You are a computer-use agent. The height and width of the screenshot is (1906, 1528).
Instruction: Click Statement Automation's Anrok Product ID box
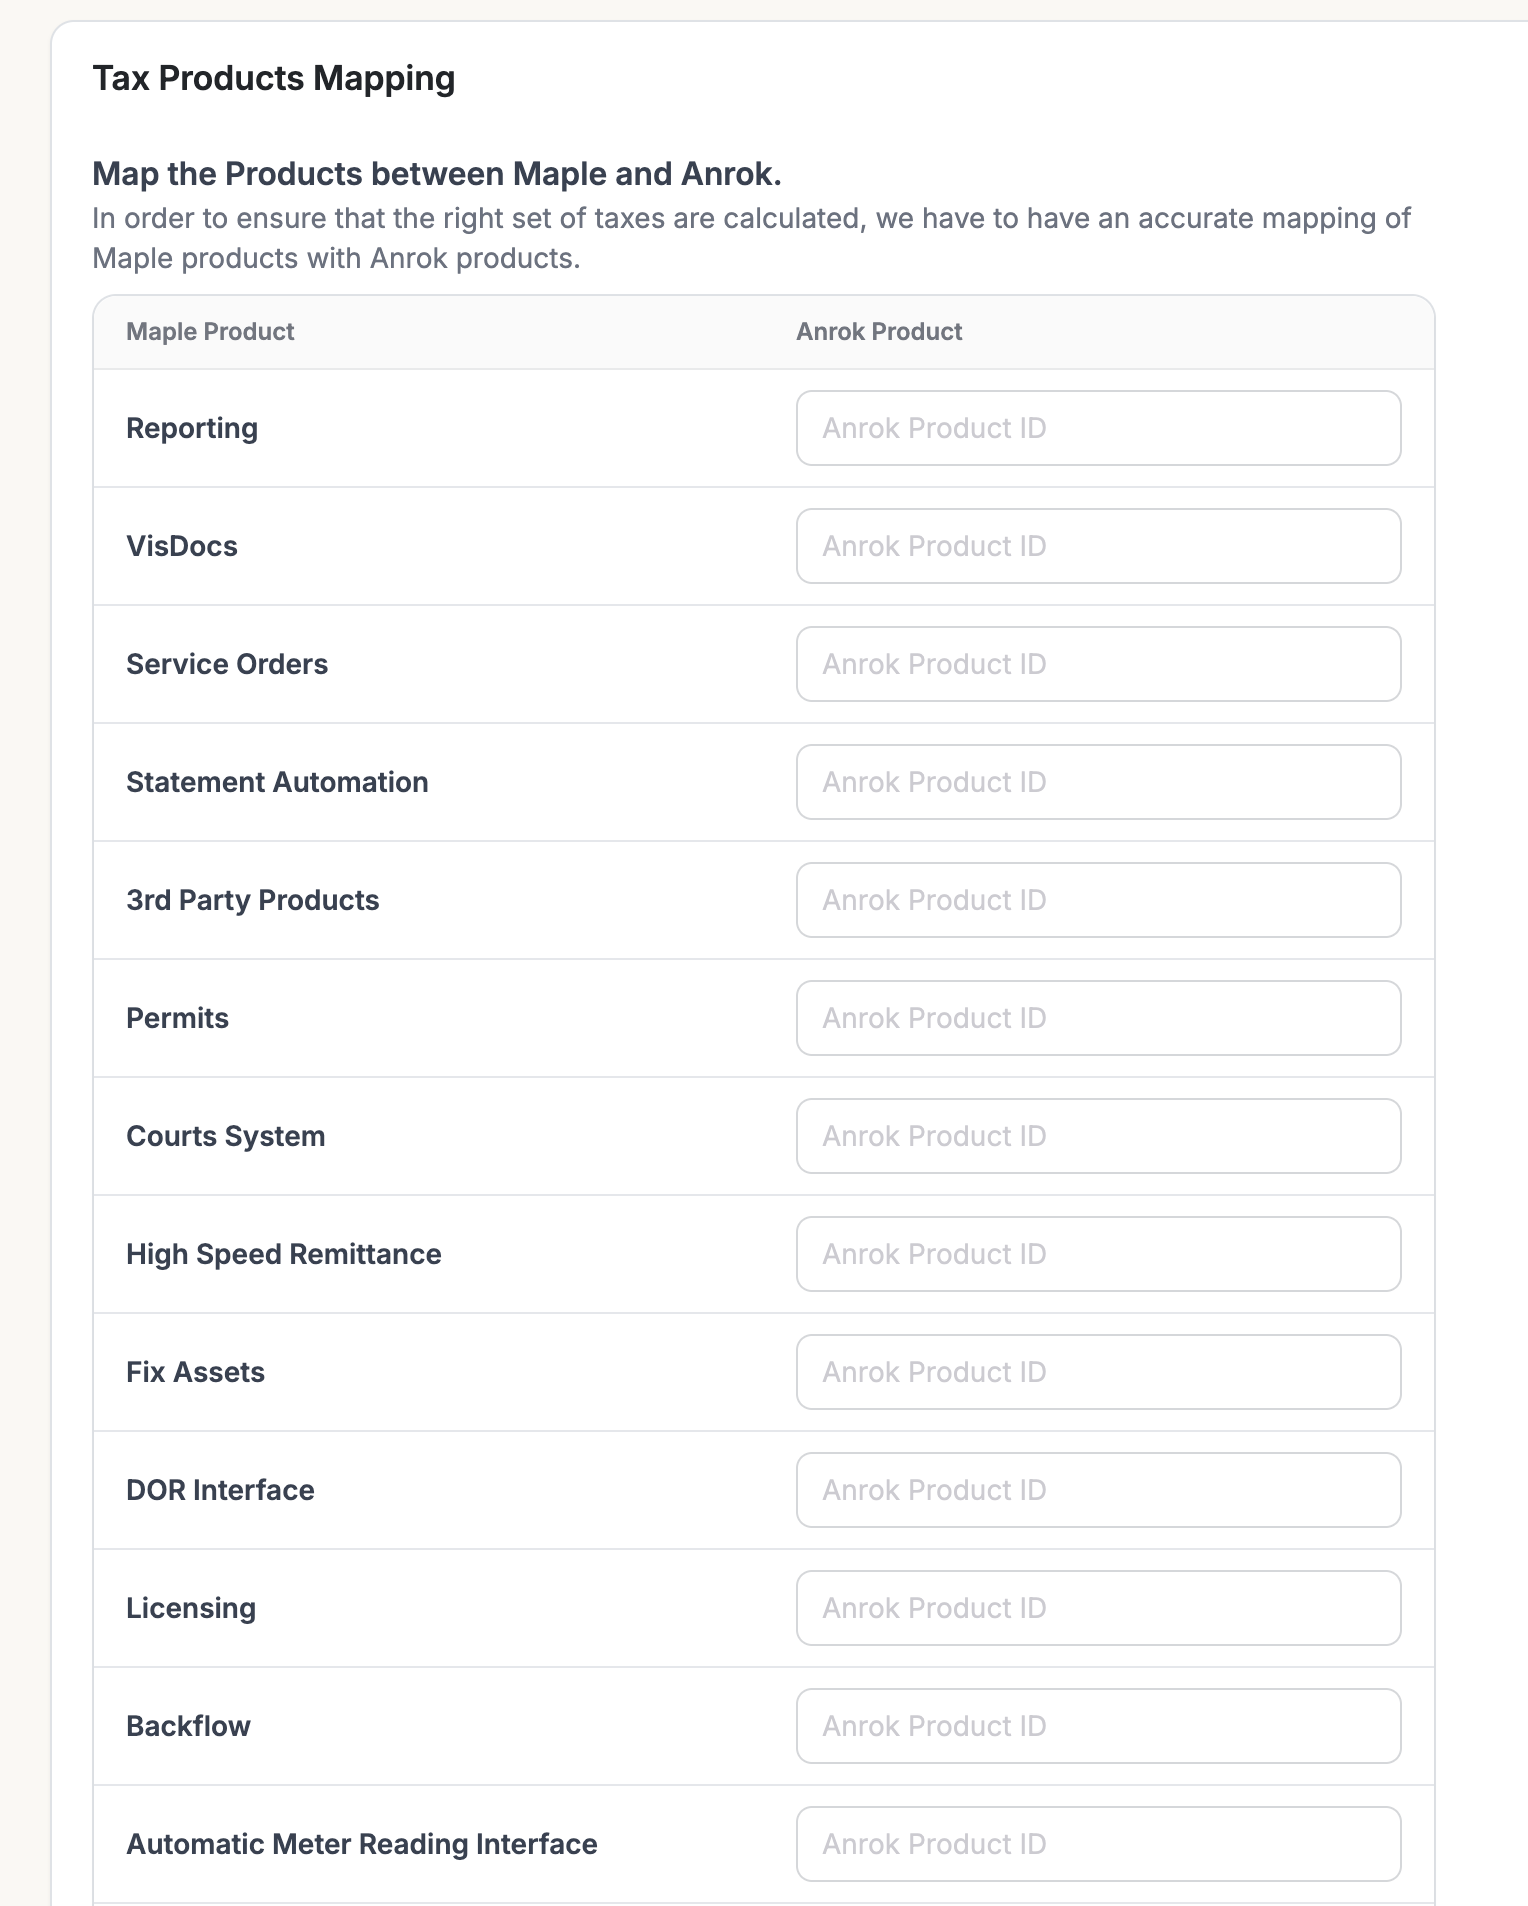click(x=1098, y=782)
